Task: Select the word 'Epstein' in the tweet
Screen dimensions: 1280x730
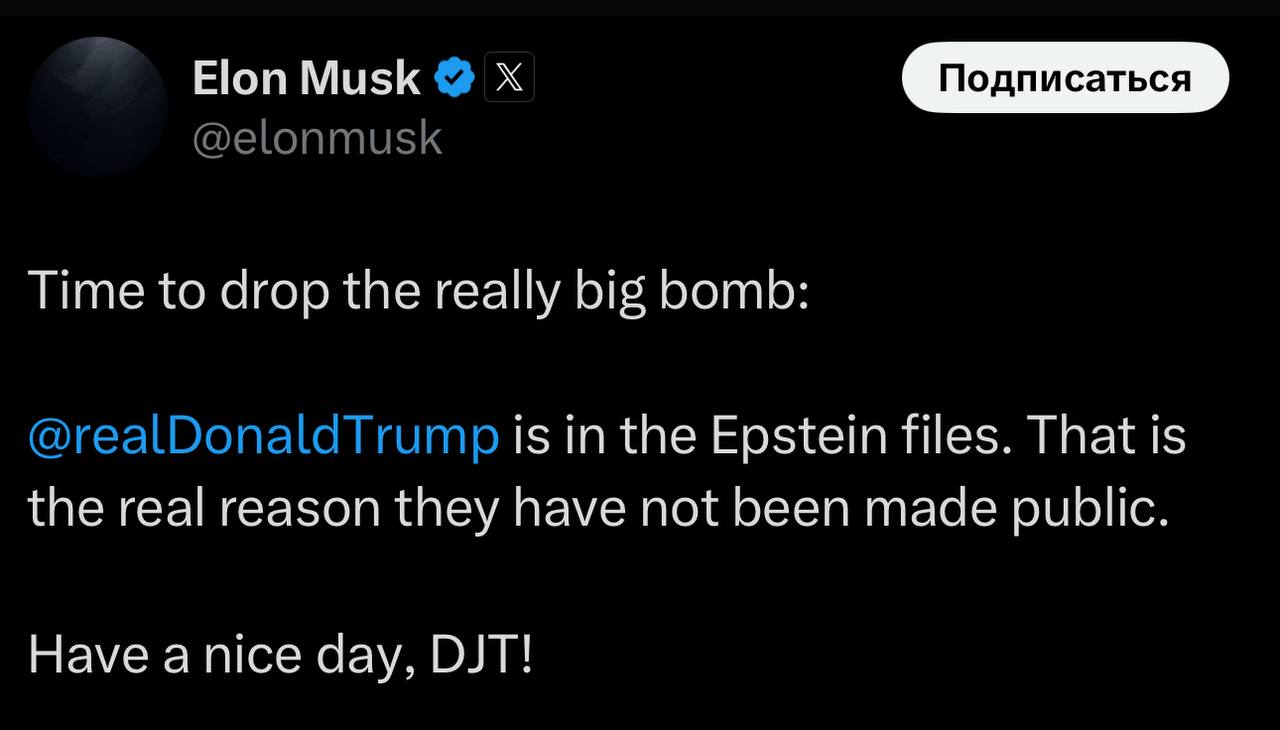Action: 790,437
